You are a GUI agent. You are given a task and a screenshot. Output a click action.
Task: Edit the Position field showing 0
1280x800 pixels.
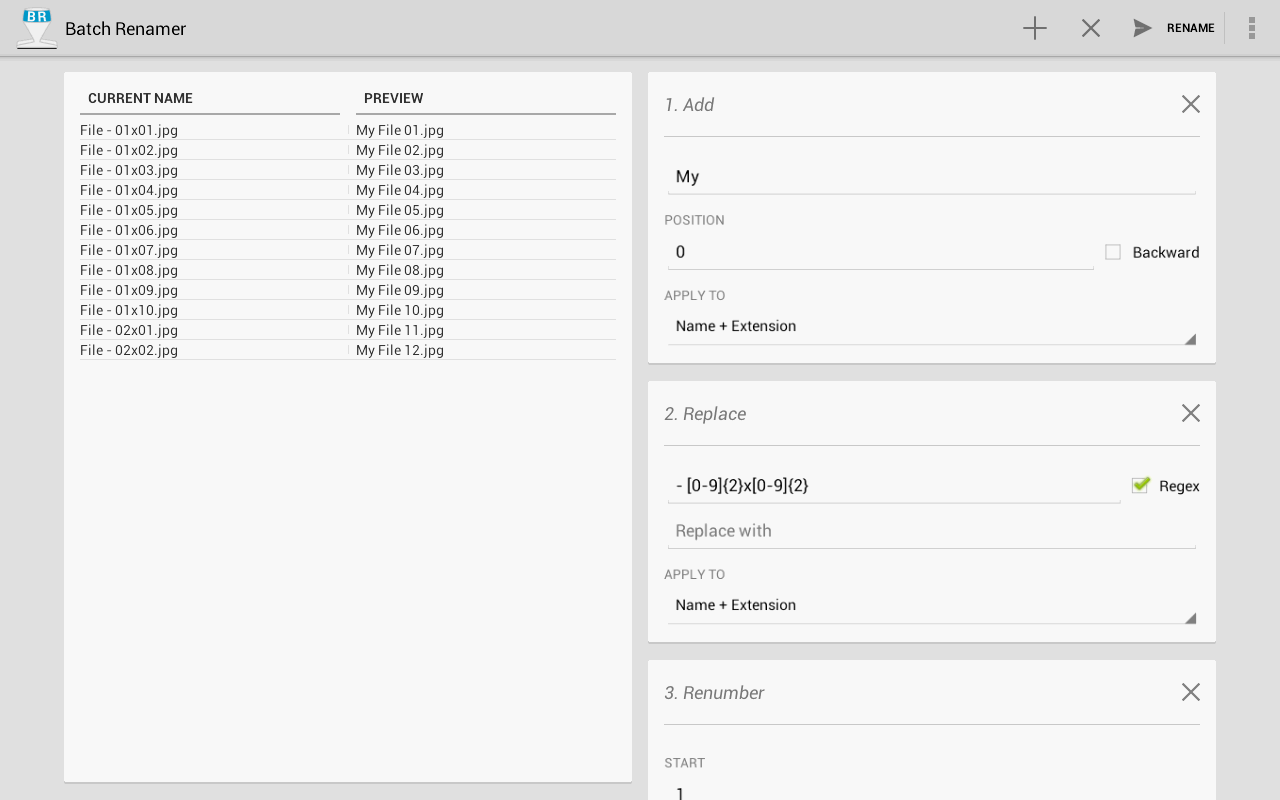881,253
